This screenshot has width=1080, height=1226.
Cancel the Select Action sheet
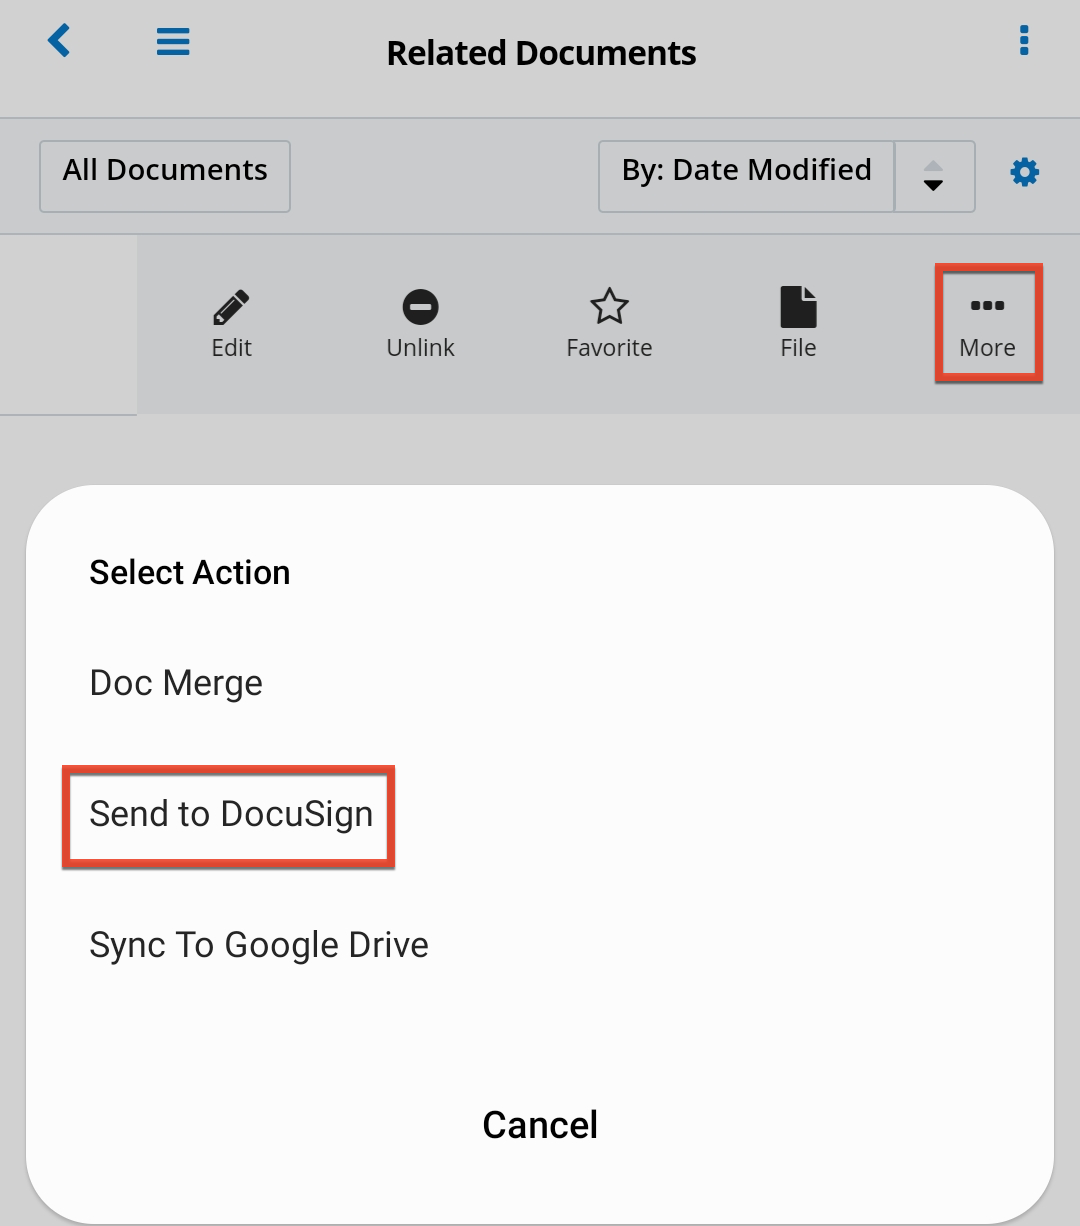point(540,1125)
